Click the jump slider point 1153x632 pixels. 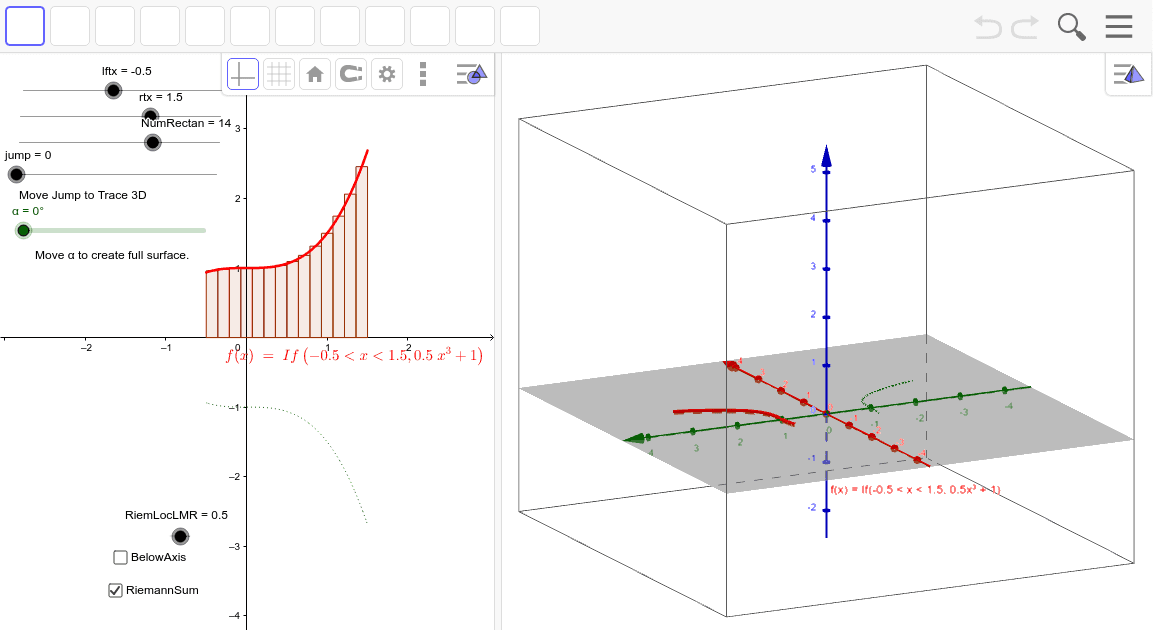click(x=16, y=174)
